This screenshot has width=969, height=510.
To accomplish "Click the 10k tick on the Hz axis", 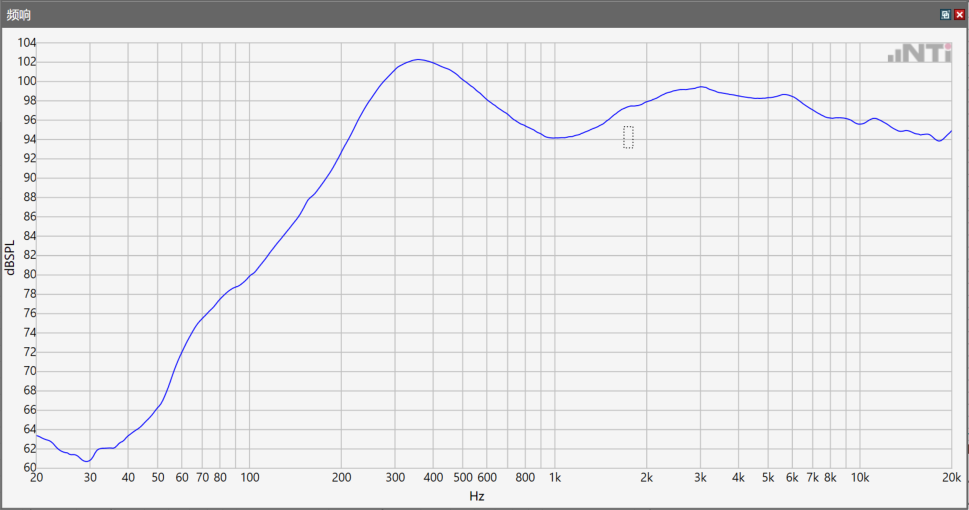I will 860,478.
